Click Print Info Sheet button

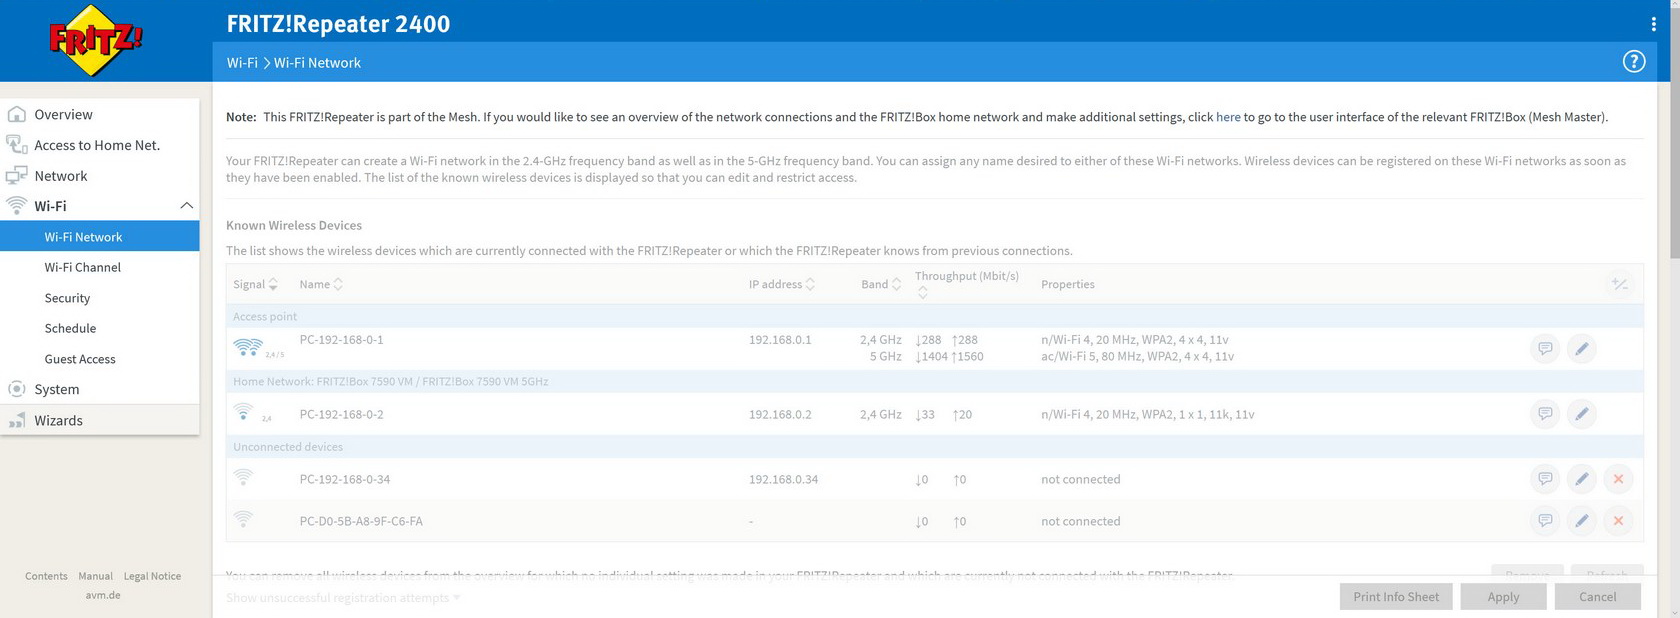pos(1396,596)
